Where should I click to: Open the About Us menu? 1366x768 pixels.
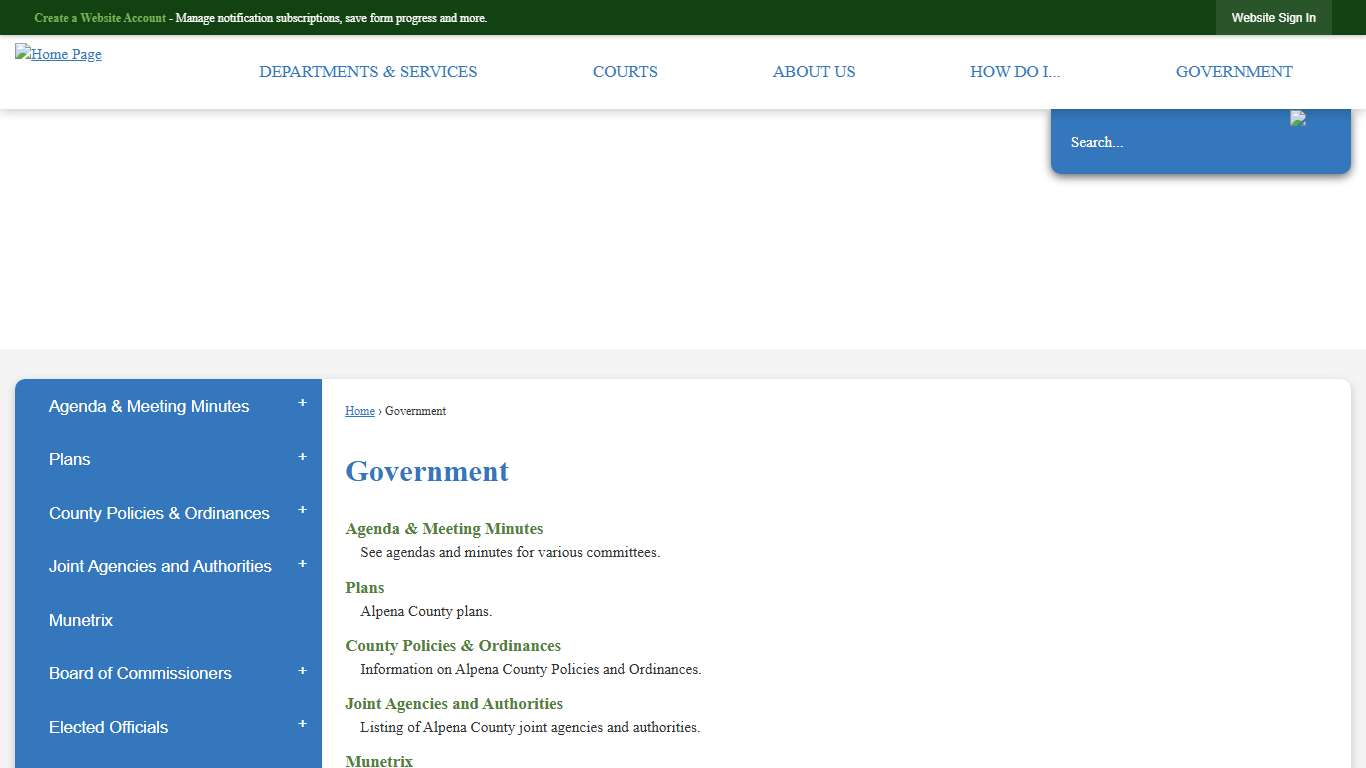pos(813,71)
